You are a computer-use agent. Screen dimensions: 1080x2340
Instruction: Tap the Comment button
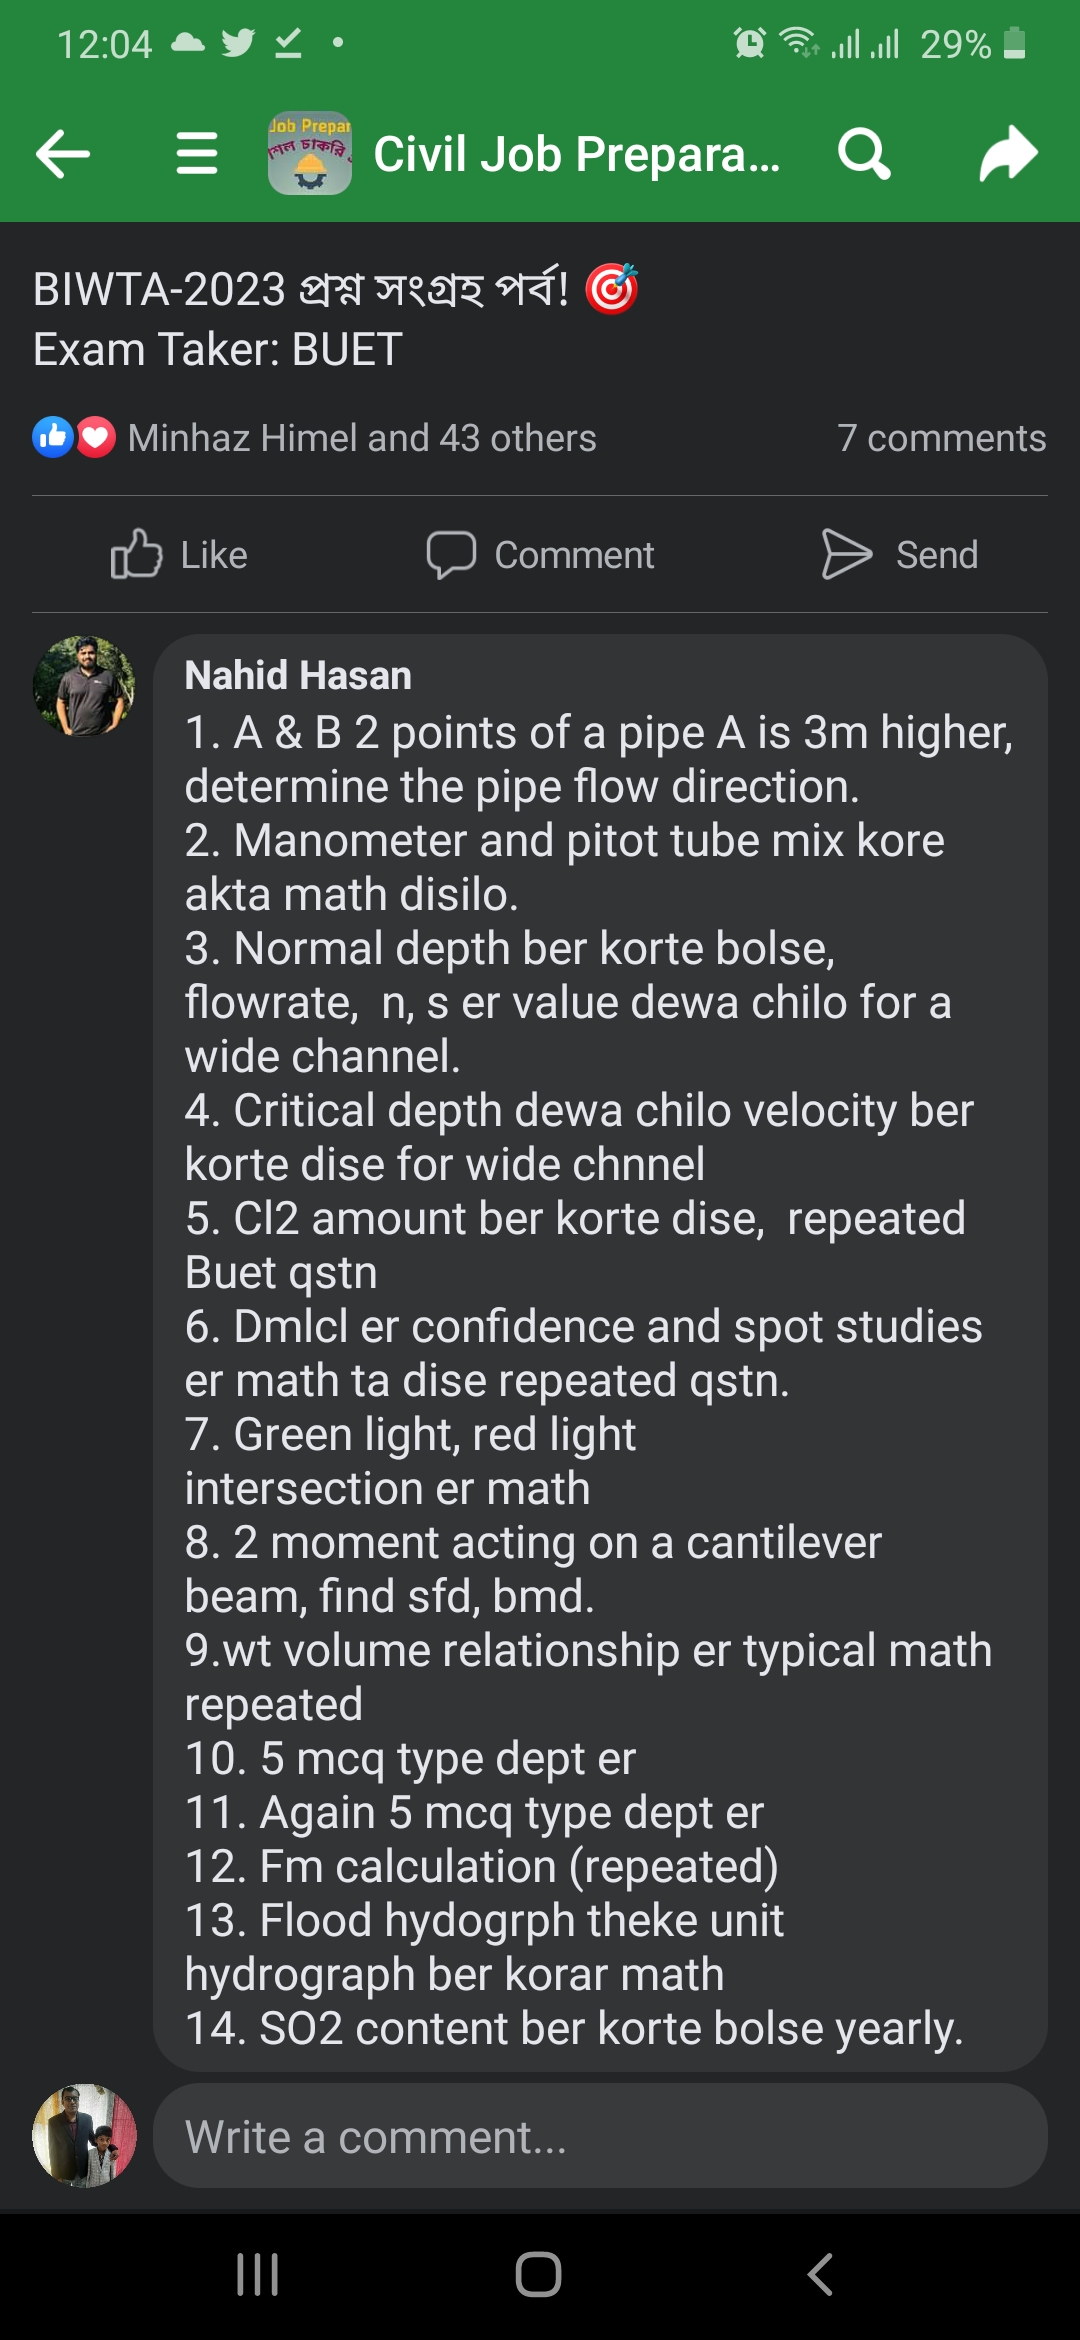pos(540,555)
